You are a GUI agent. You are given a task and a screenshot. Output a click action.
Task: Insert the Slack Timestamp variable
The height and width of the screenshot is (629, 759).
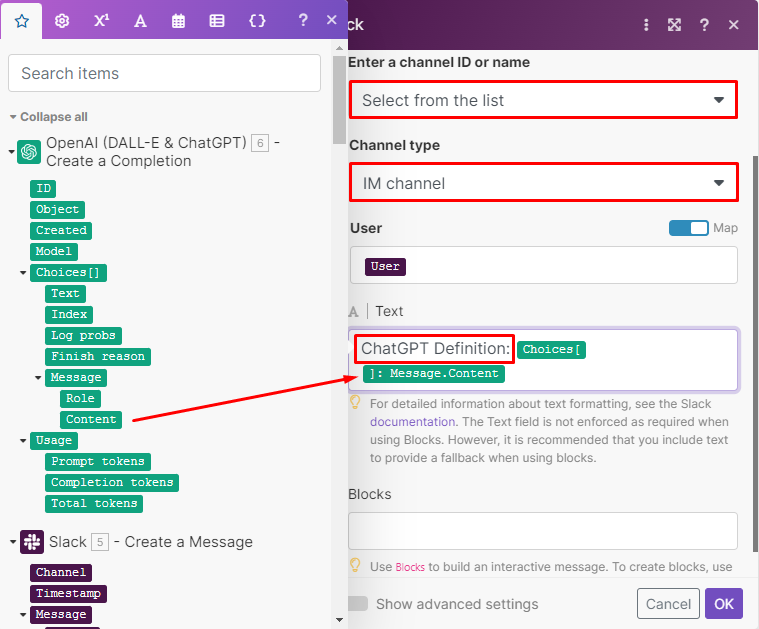[x=68, y=593]
